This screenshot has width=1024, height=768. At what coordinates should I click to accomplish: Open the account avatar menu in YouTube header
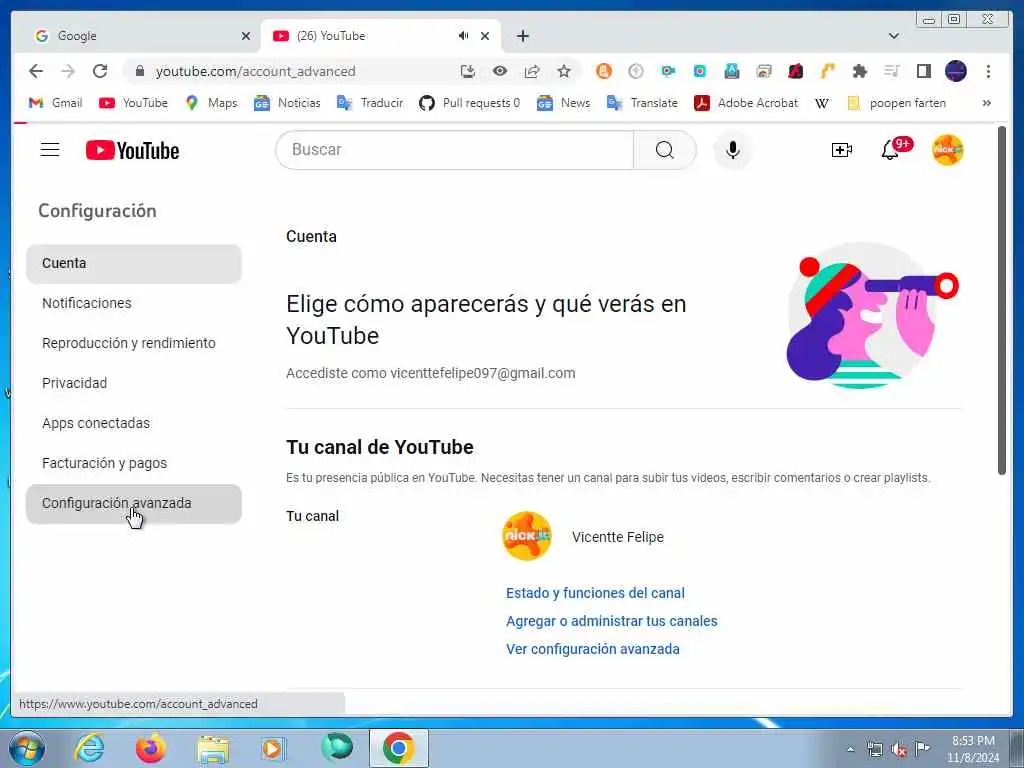[x=948, y=150]
